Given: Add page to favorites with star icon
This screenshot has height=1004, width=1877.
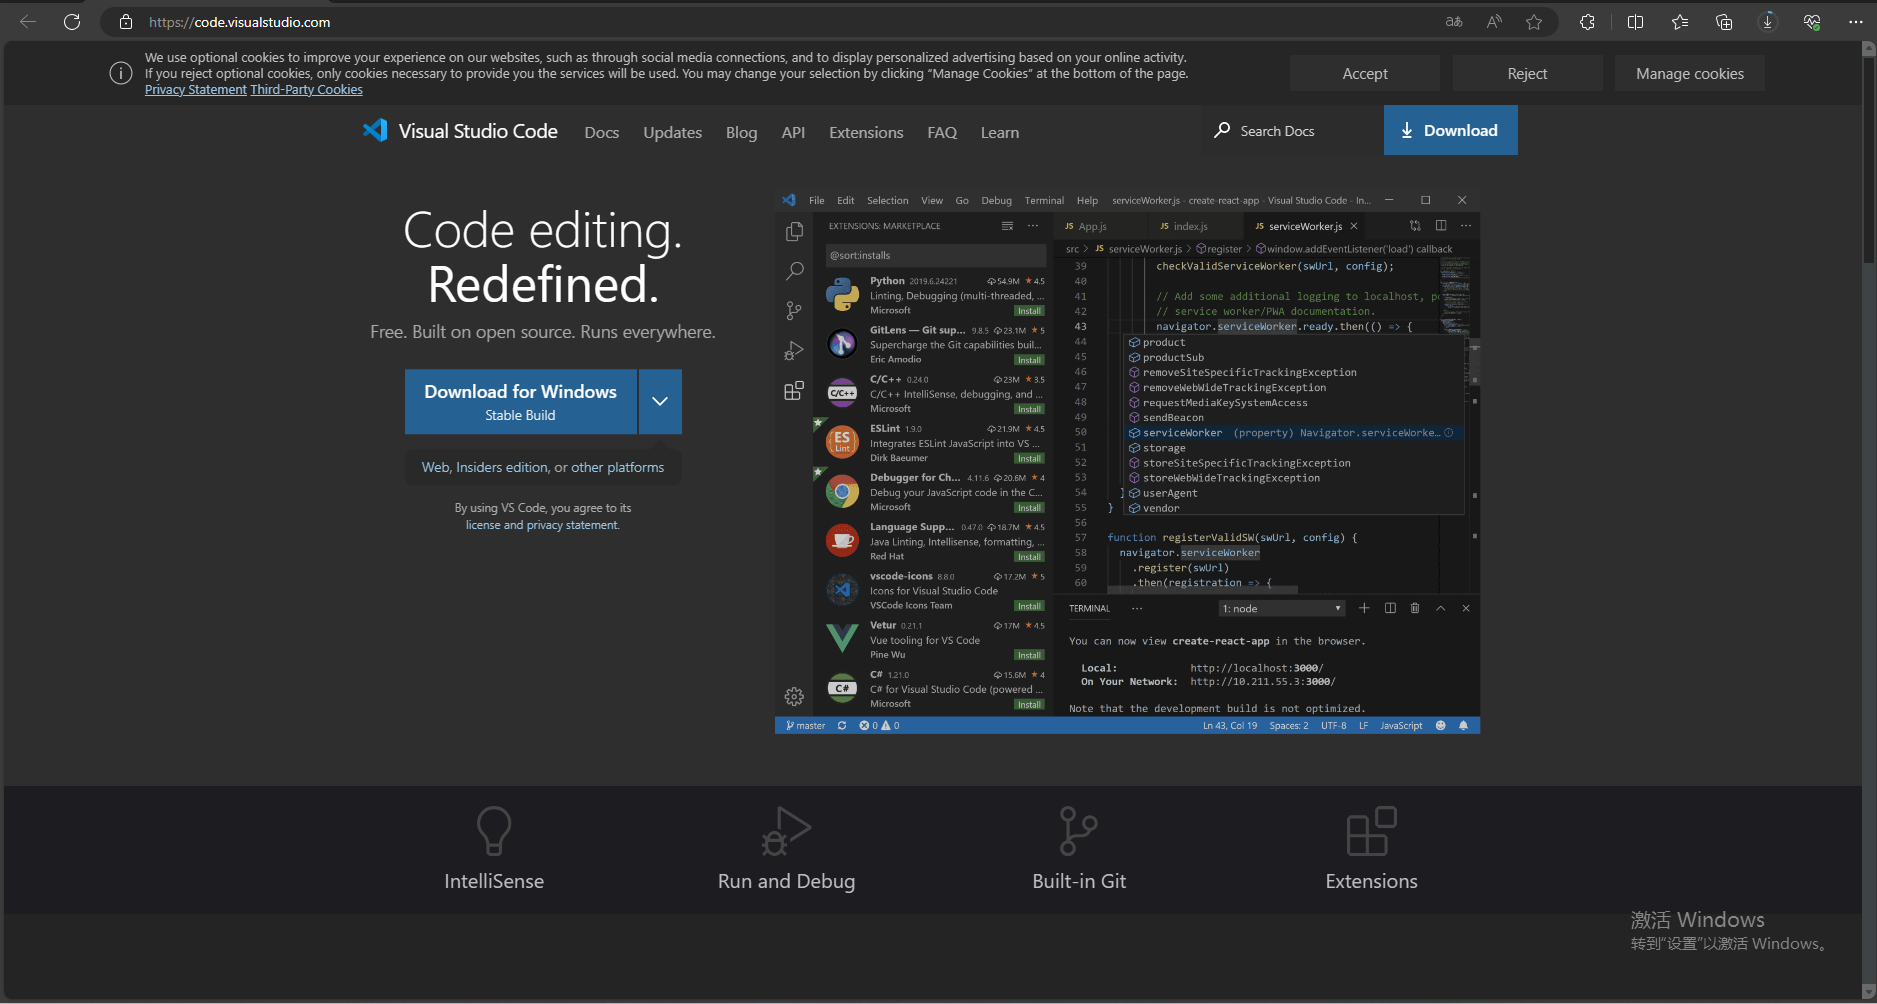Looking at the screenshot, I should tap(1534, 21).
